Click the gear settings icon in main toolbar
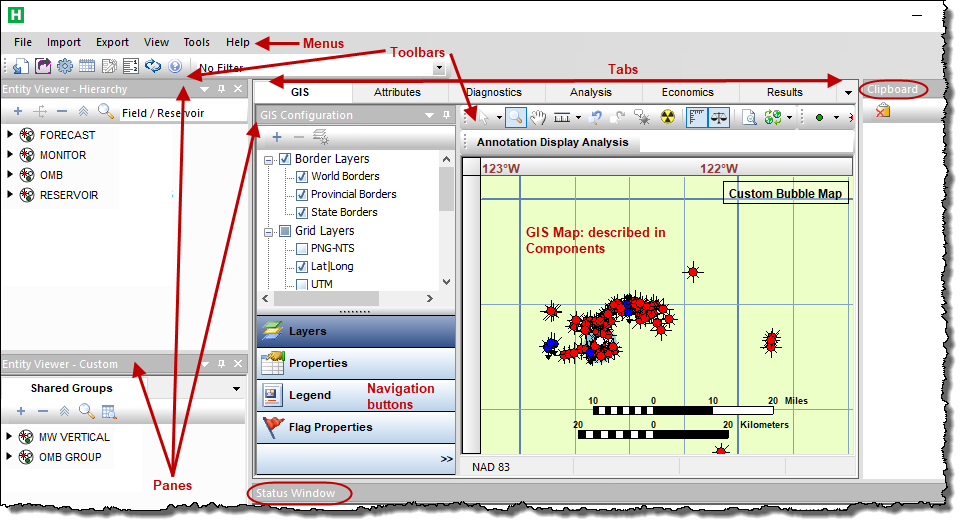 (65, 66)
